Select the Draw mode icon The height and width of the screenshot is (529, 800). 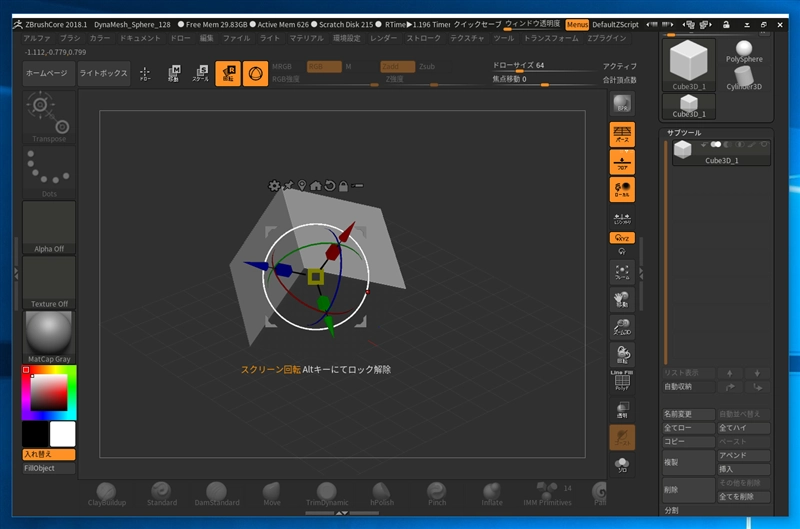pos(145,73)
